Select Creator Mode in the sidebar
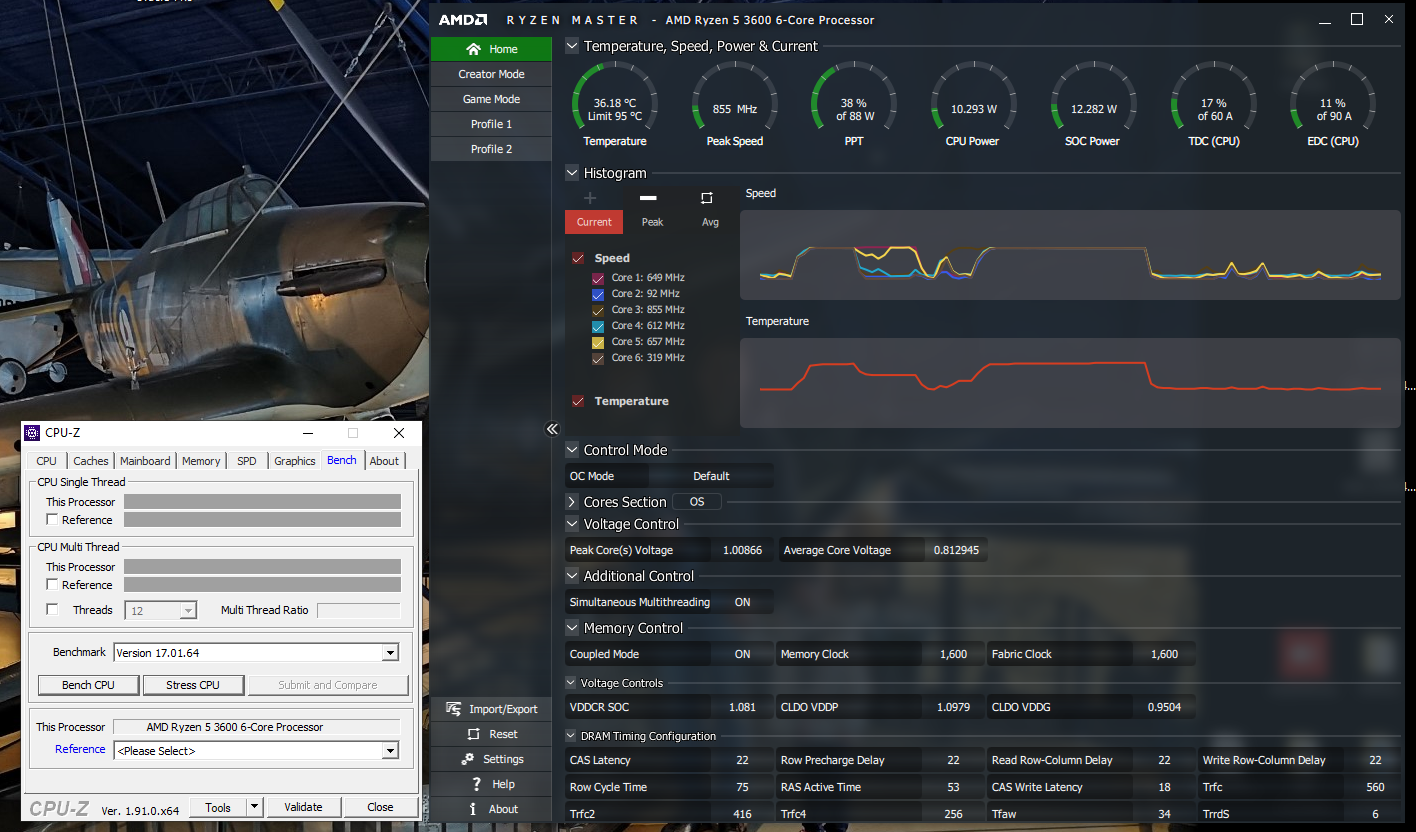 click(x=491, y=74)
